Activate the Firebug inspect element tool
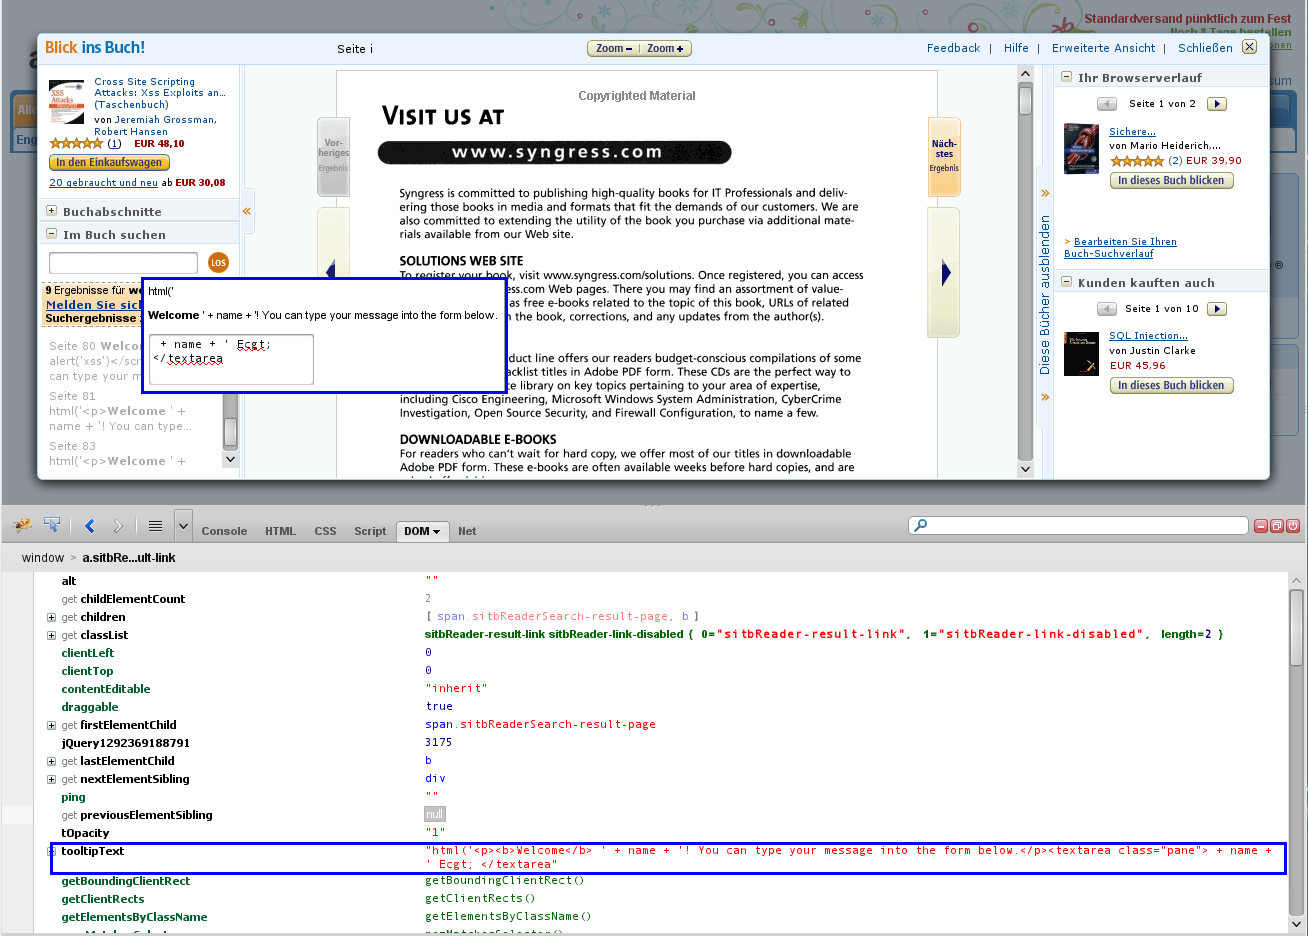This screenshot has width=1308, height=936. click(x=52, y=525)
